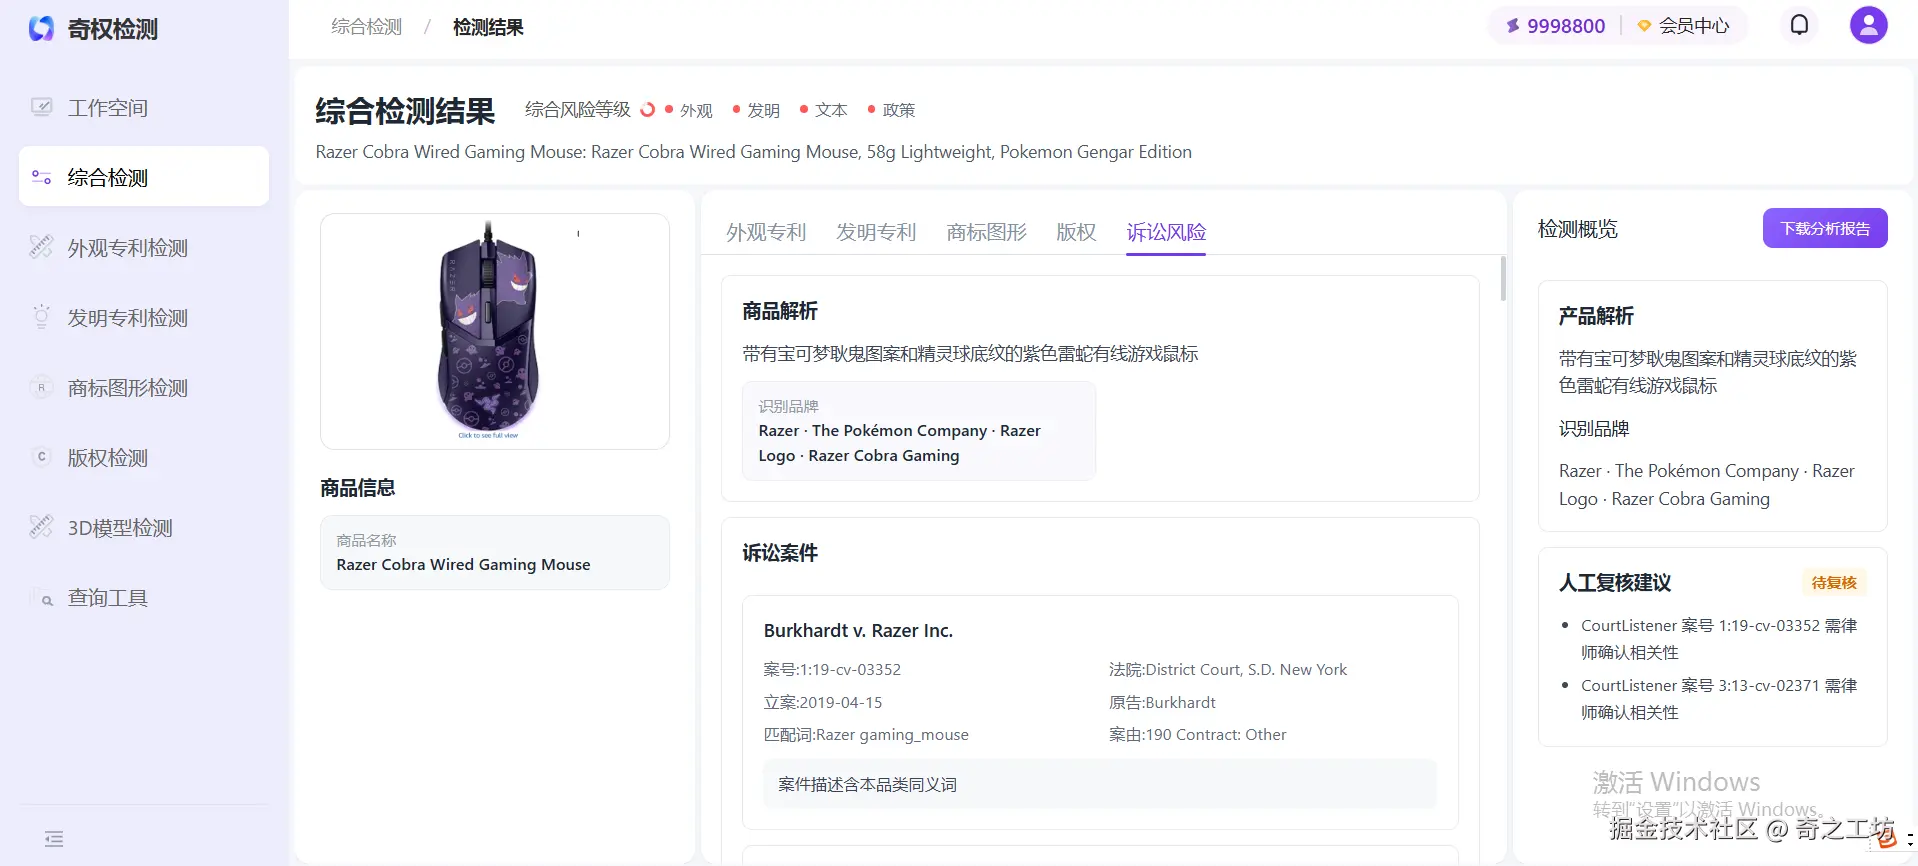
Task: Click the 识别品牌 box in 商品解析
Action: pyautogui.click(x=919, y=431)
